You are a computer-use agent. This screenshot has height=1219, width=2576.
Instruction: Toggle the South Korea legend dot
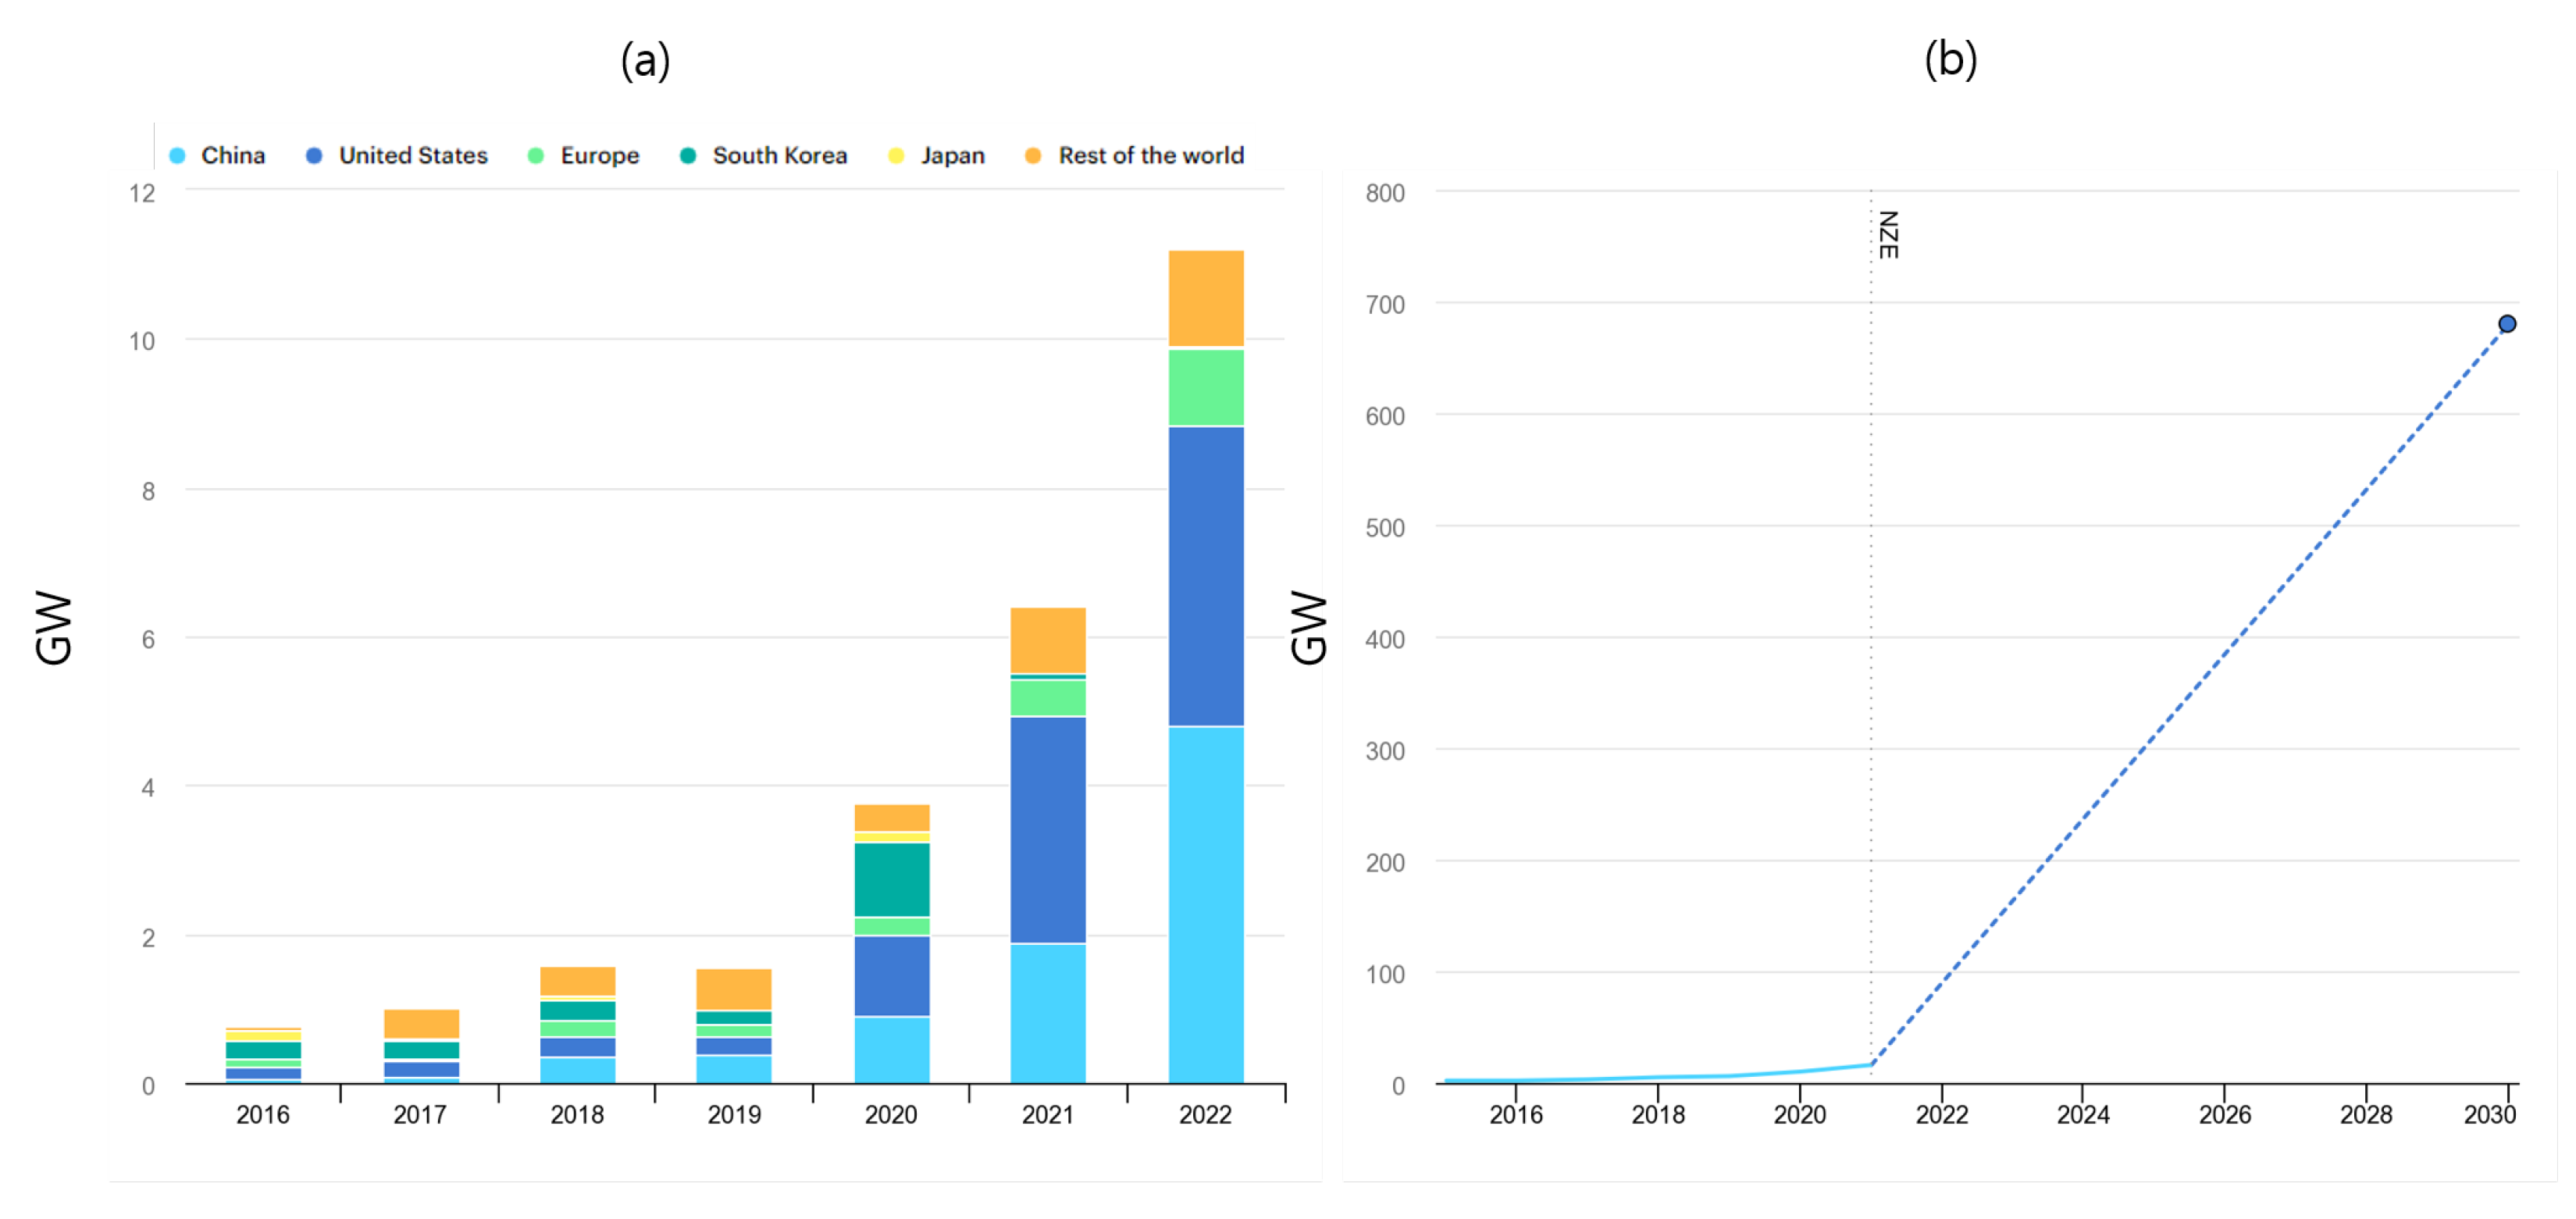[688, 156]
